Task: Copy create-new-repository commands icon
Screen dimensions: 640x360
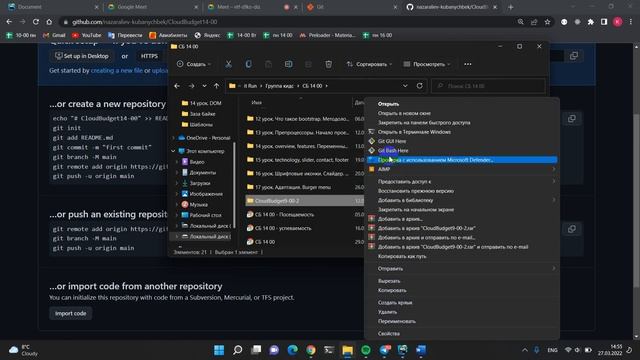Action: point(572,119)
